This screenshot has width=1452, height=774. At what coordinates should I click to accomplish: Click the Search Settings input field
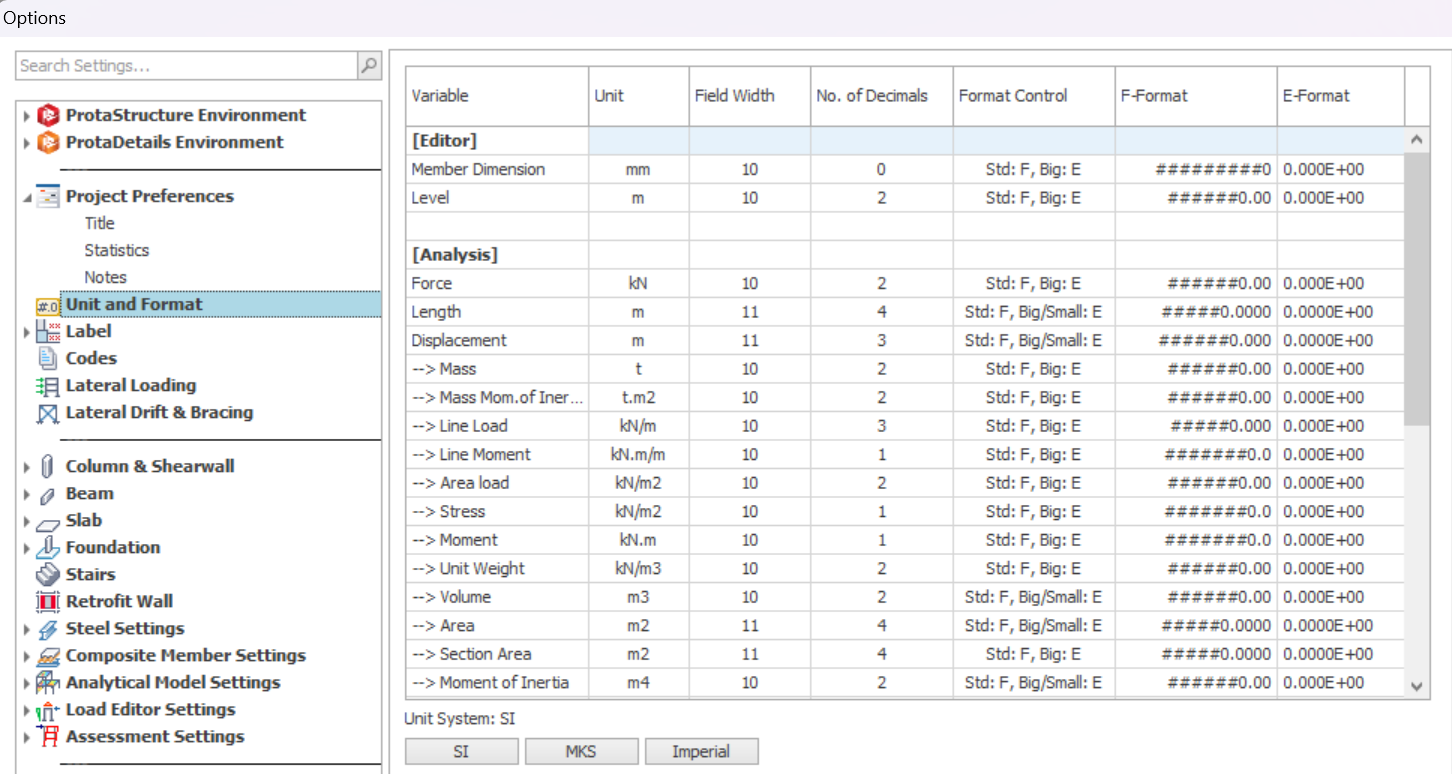(187, 66)
